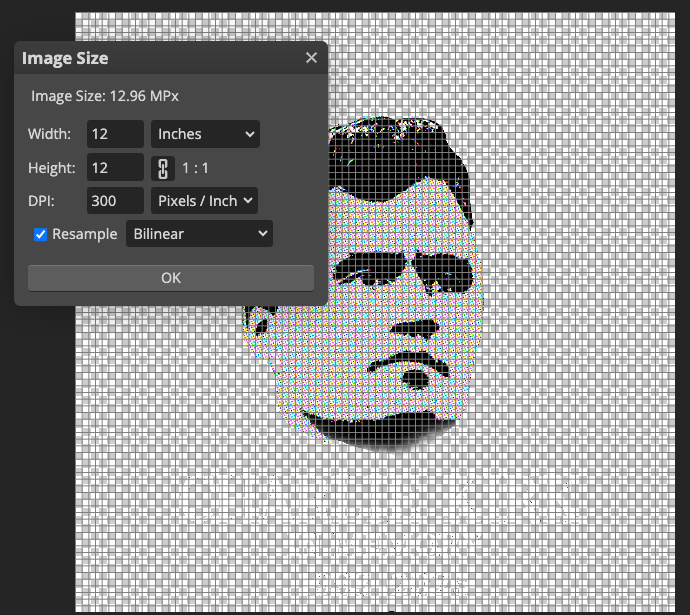The height and width of the screenshot is (615, 690).
Task: Click the Resample label text
Action: point(84,234)
